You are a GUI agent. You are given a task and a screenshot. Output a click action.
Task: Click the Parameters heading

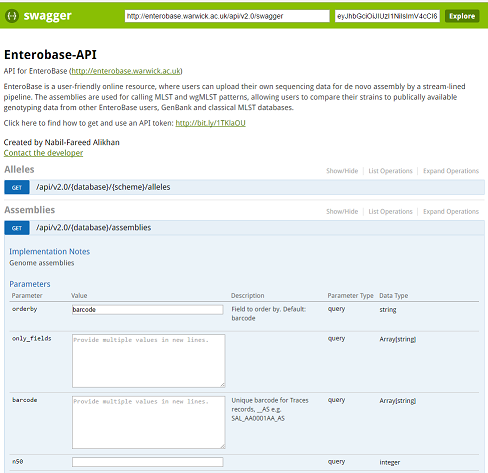(x=30, y=284)
